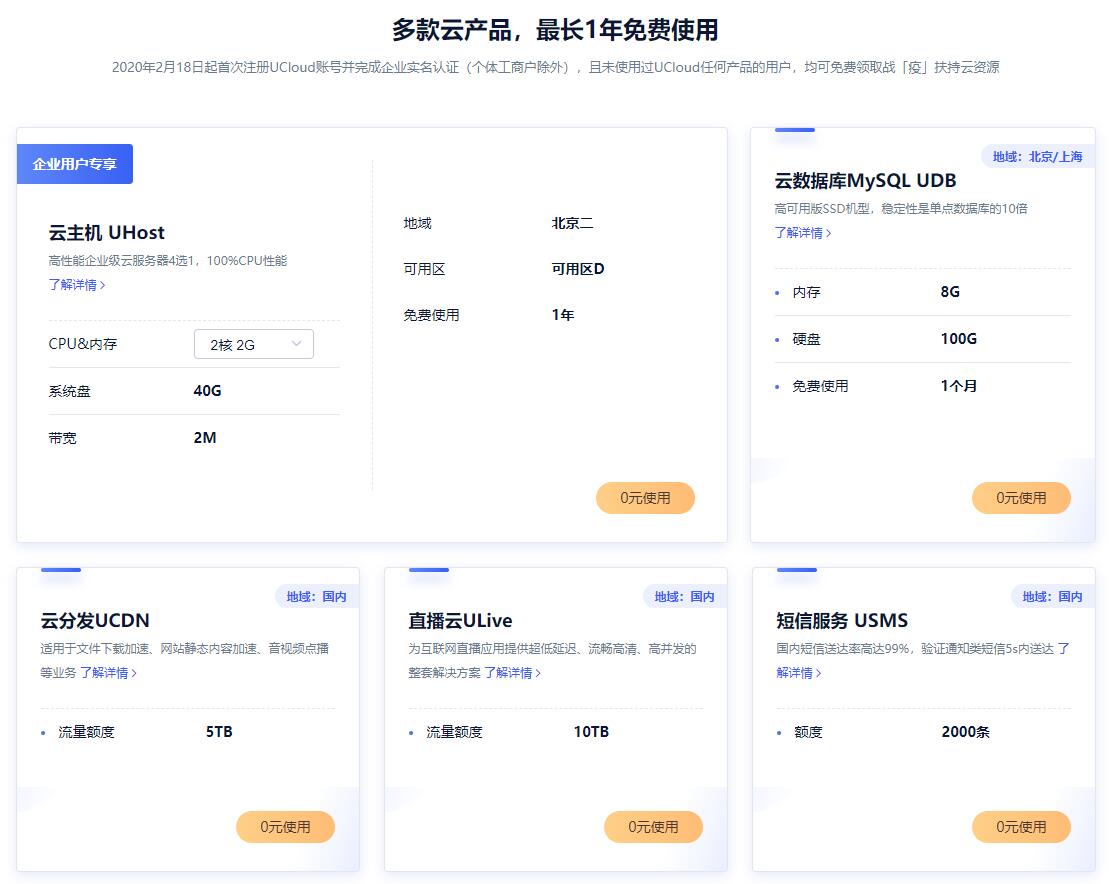Click the page heading 多款云产品，最长1年免费使用
Image resolution: width=1109 pixels, height=884 pixels.
[554, 30]
